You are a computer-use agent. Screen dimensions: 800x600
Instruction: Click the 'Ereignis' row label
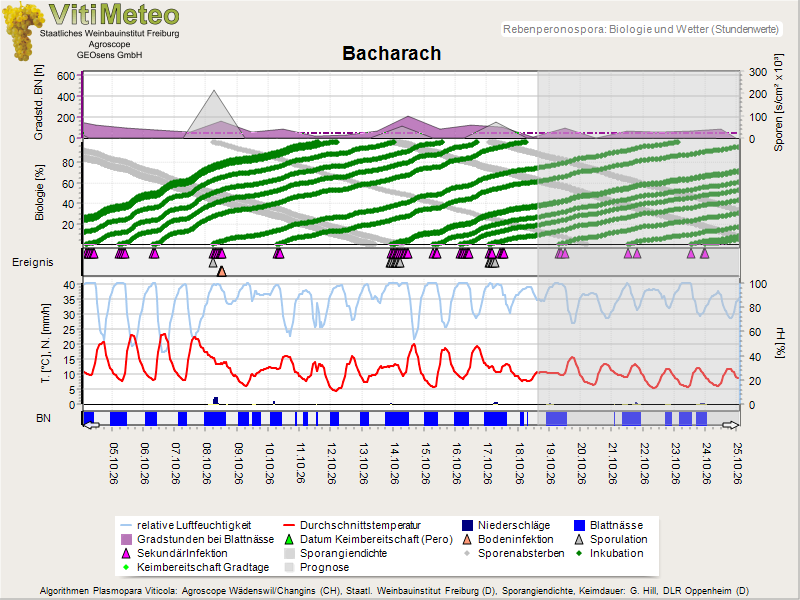coord(33,262)
